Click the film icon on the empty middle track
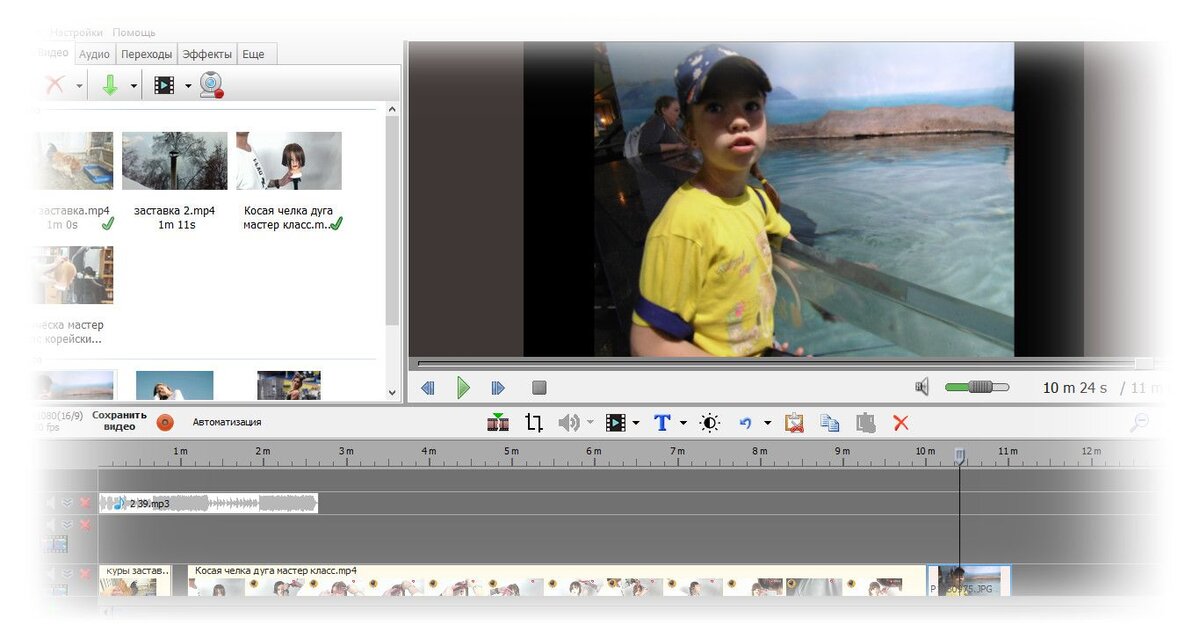This screenshot has width=1200, height=639. coord(54,545)
